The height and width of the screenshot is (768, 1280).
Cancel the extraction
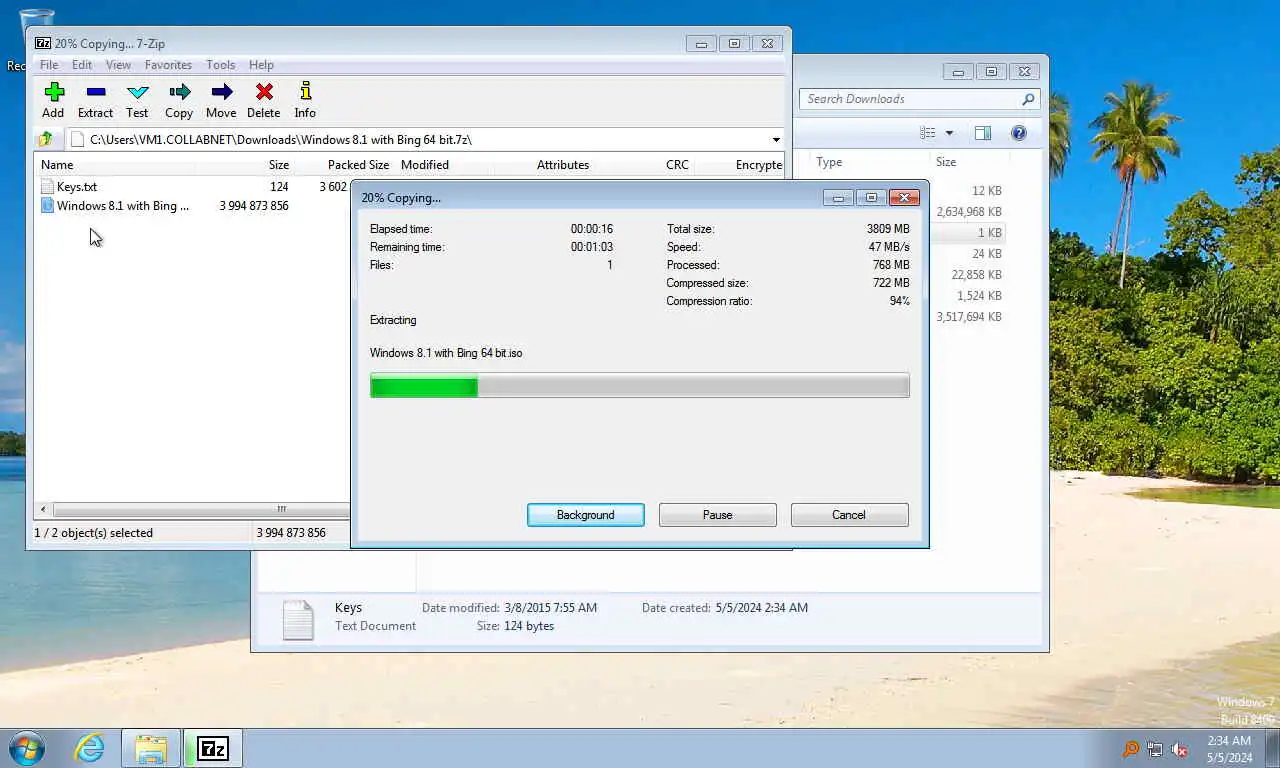click(x=849, y=515)
